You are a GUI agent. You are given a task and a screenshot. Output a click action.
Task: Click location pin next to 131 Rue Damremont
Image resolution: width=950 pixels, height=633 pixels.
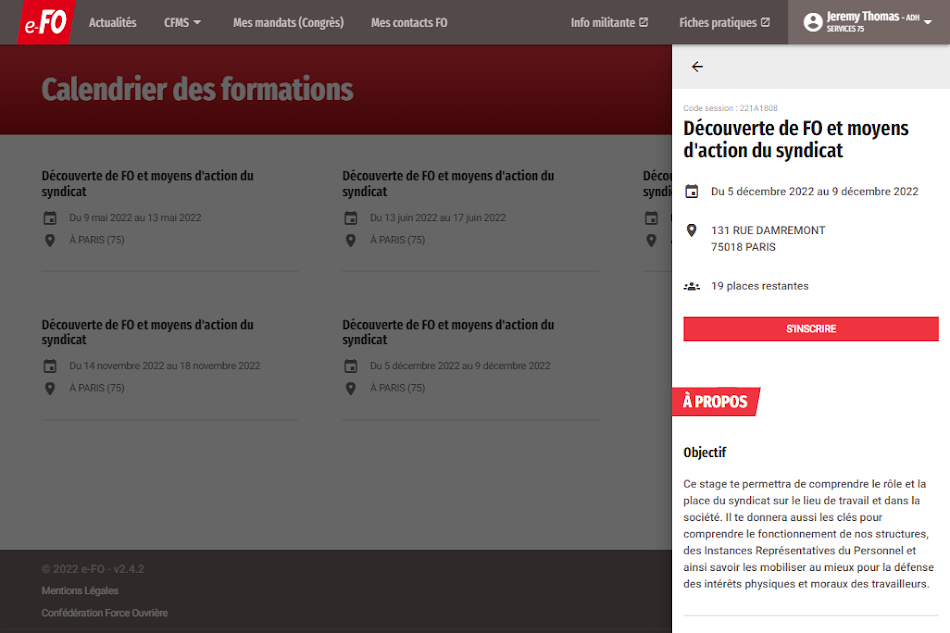(691, 231)
